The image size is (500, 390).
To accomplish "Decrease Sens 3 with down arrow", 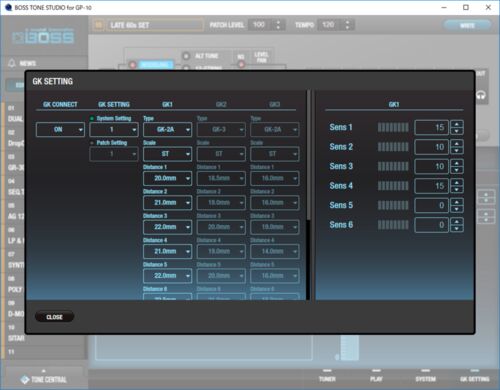I will [x=457, y=170].
